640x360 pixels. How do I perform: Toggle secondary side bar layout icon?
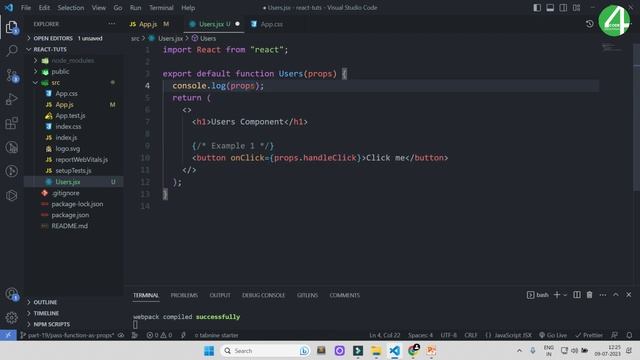click(563, 8)
